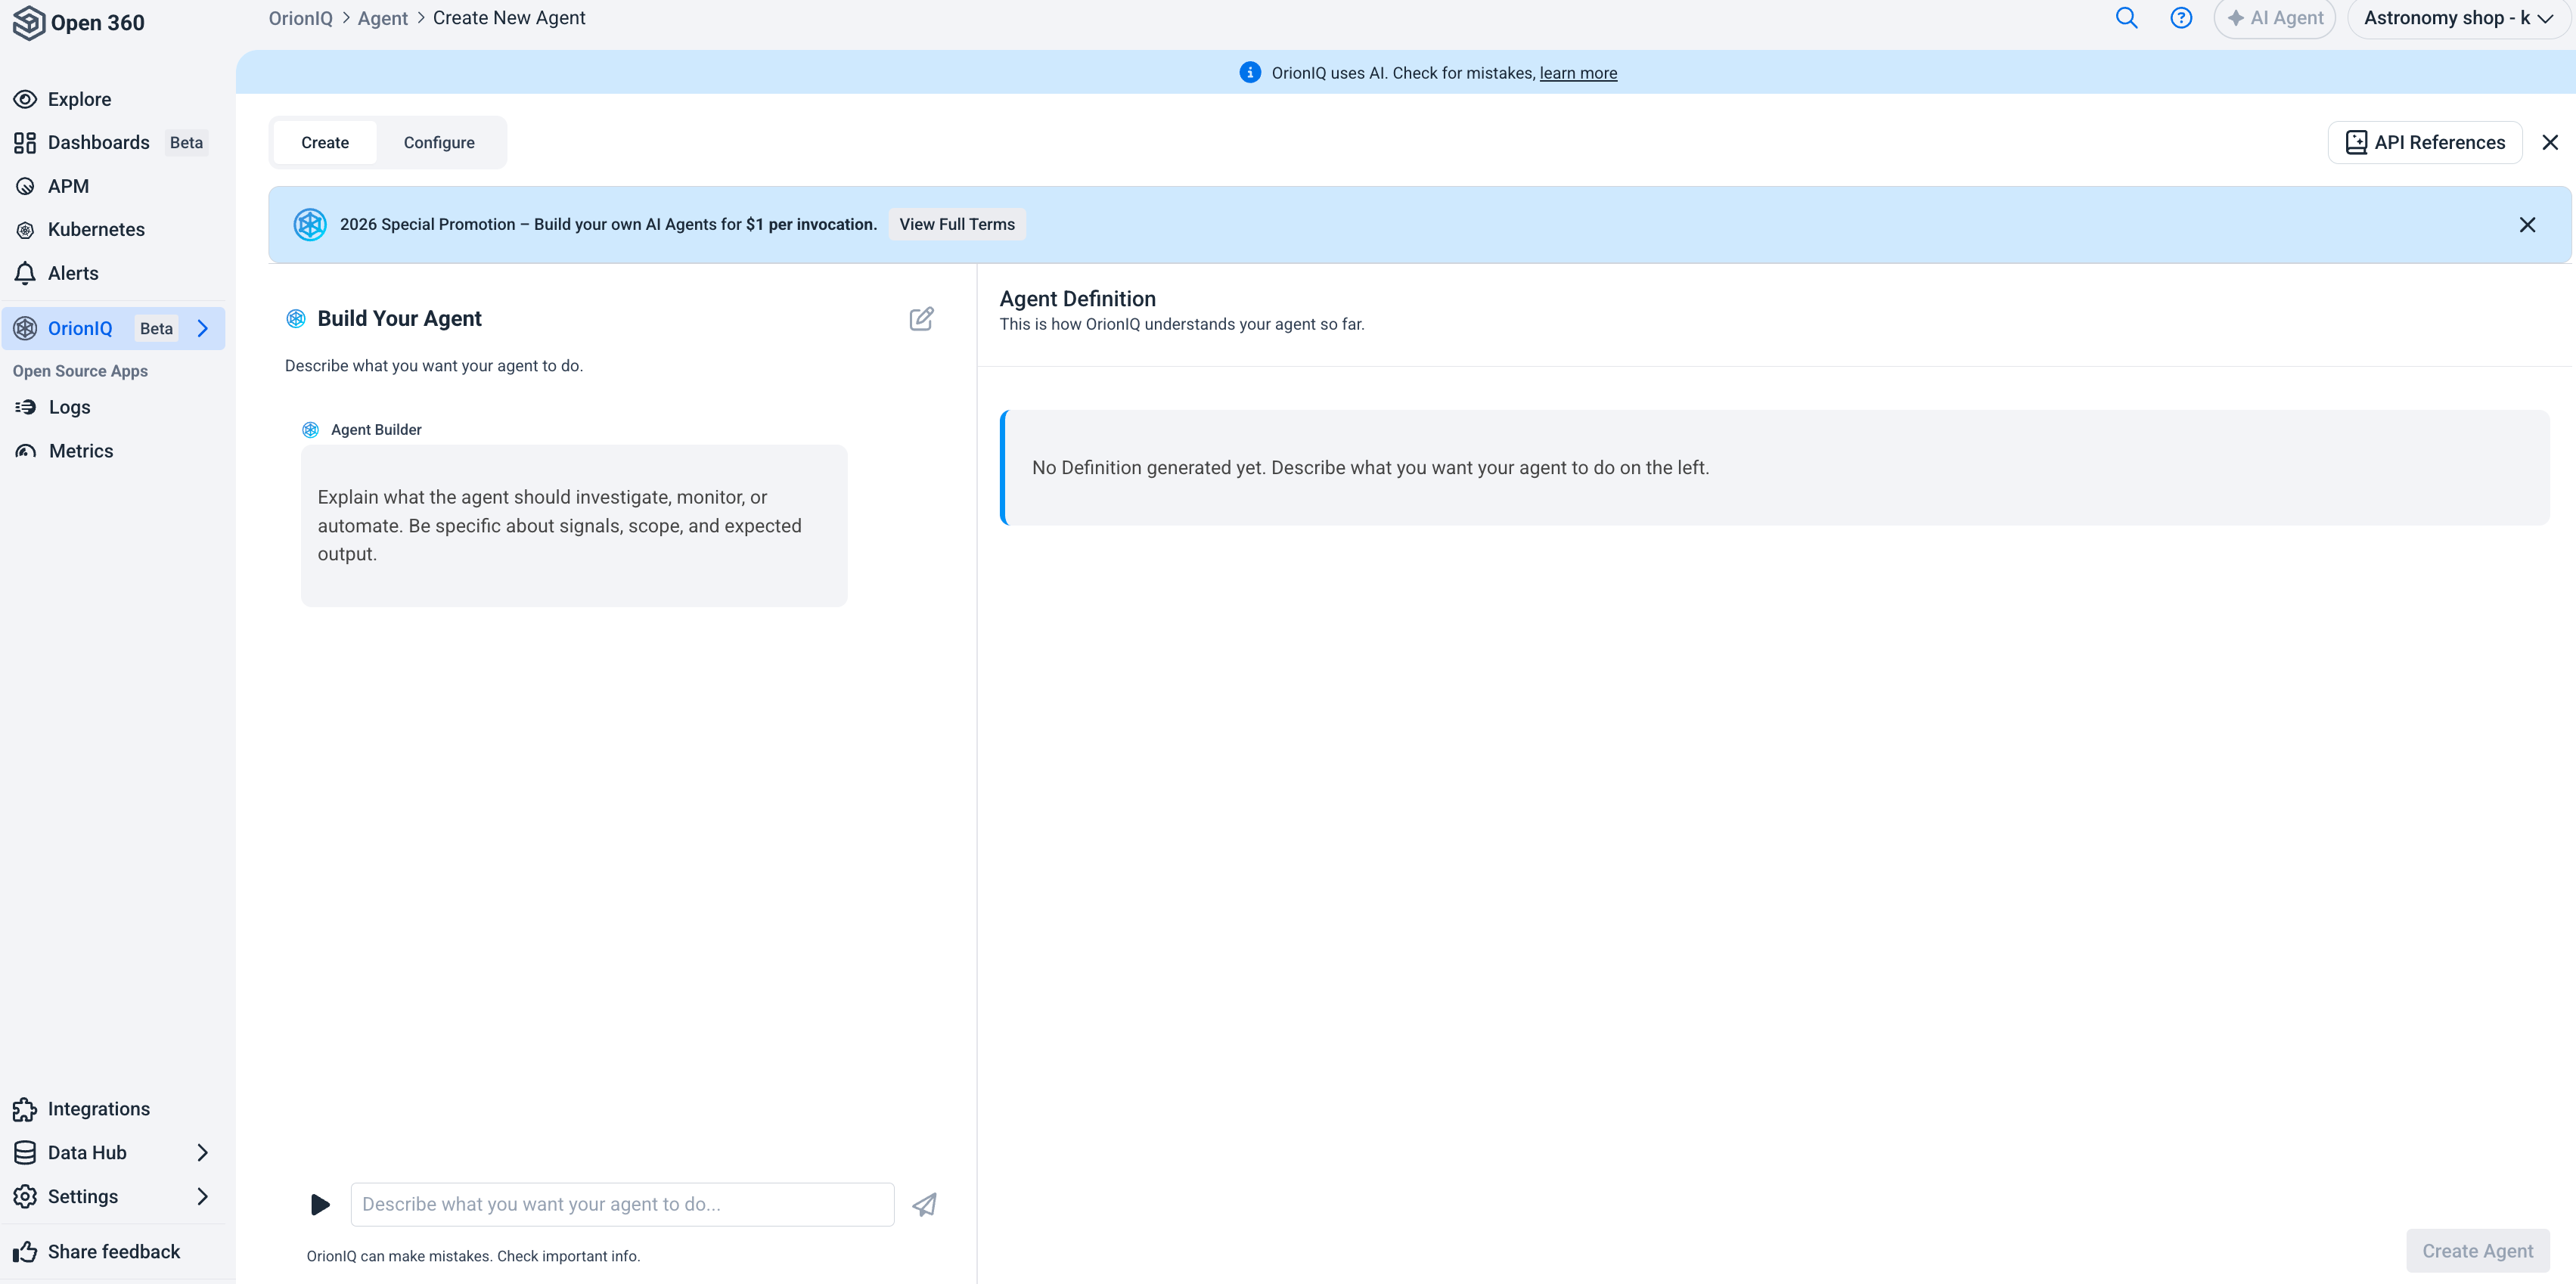Click the help question mark icon
This screenshot has height=1284, width=2576.
(2182, 18)
